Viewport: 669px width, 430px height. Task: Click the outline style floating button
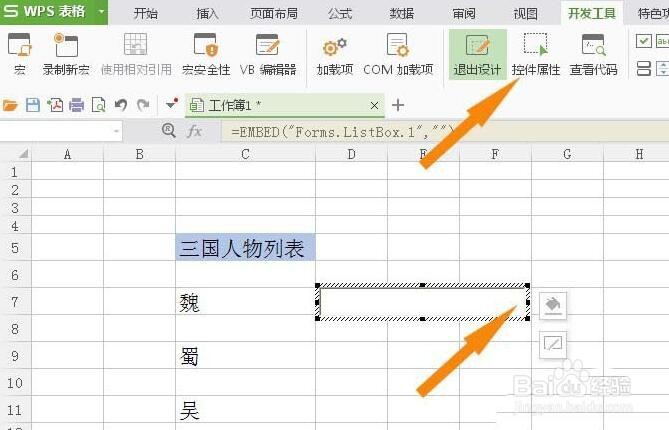[x=553, y=344]
